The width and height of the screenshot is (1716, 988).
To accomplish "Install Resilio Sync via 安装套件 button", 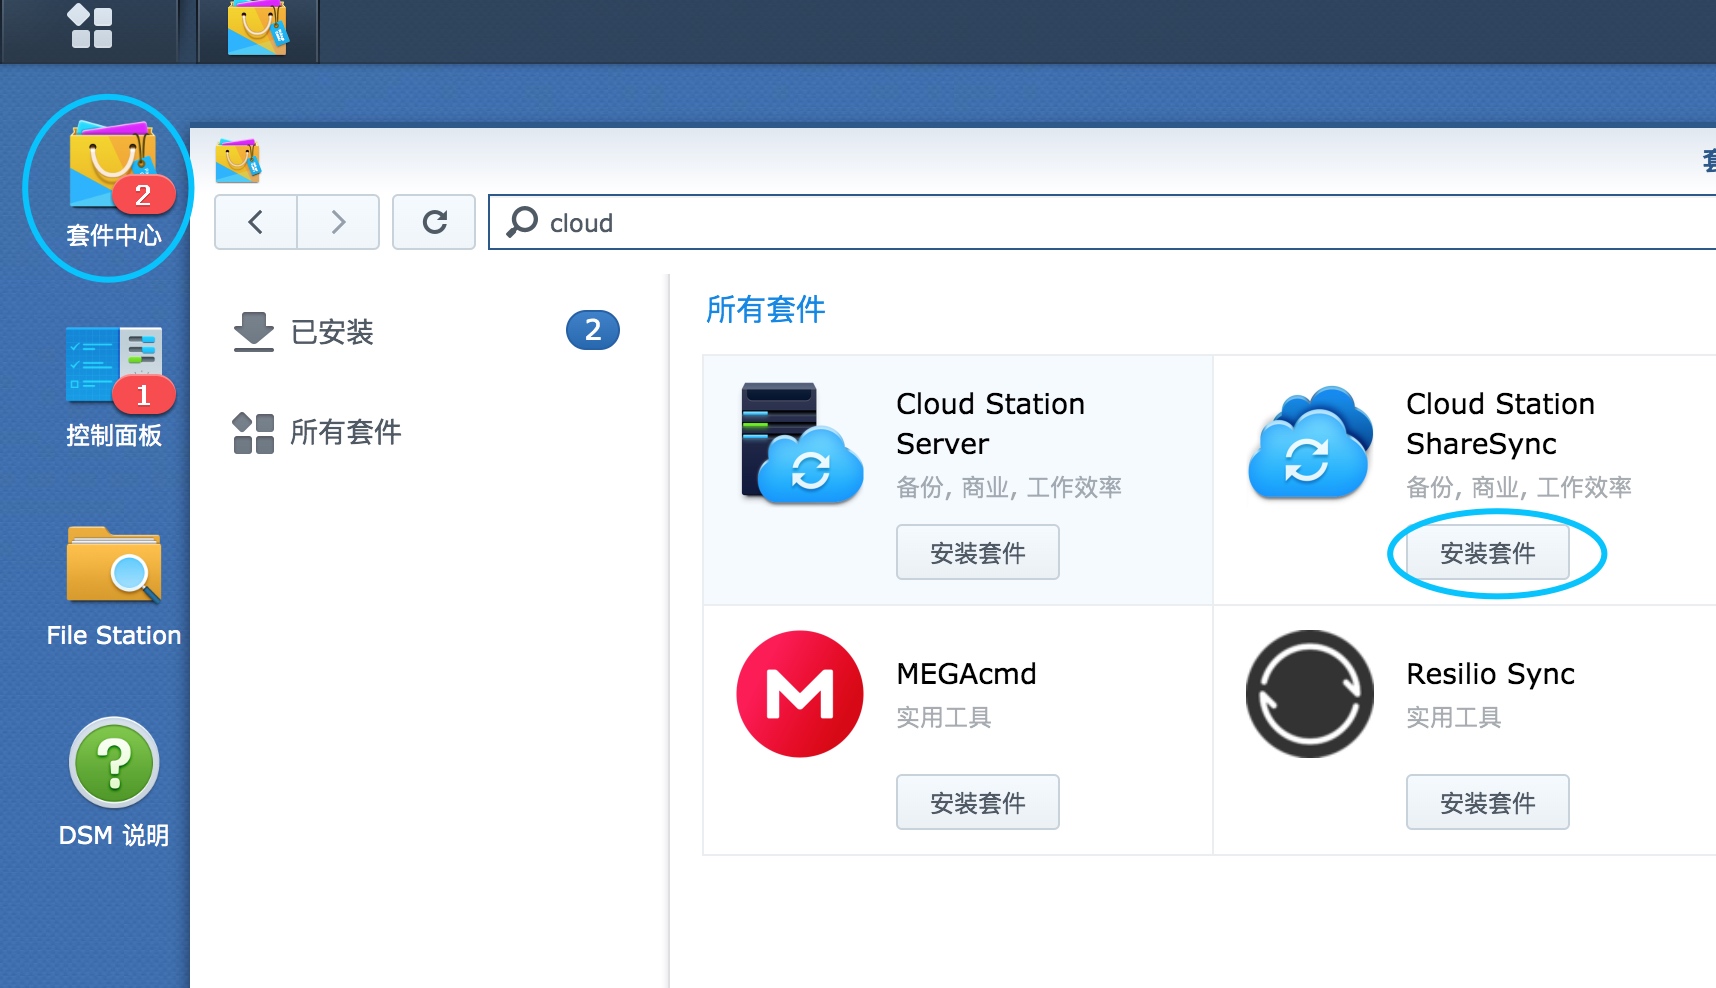I will pyautogui.click(x=1488, y=802).
